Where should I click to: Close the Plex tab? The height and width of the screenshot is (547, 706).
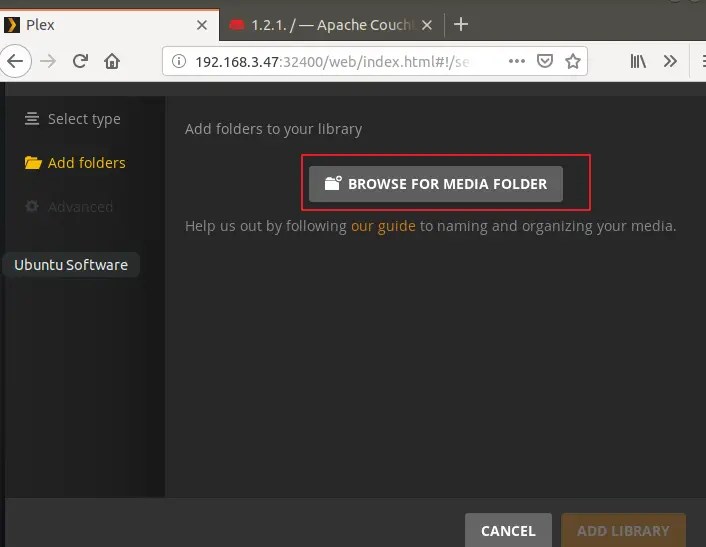coord(202,25)
